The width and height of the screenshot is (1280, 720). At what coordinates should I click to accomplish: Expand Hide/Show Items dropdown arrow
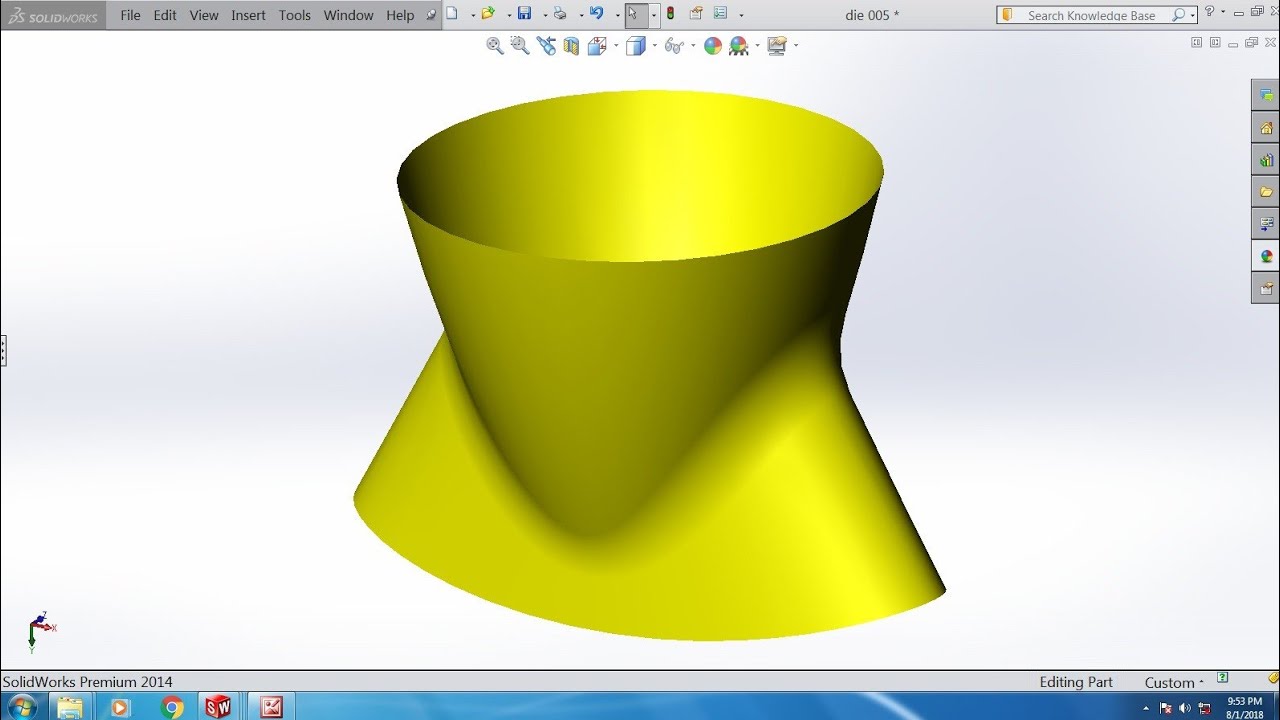[x=693, y=46]
